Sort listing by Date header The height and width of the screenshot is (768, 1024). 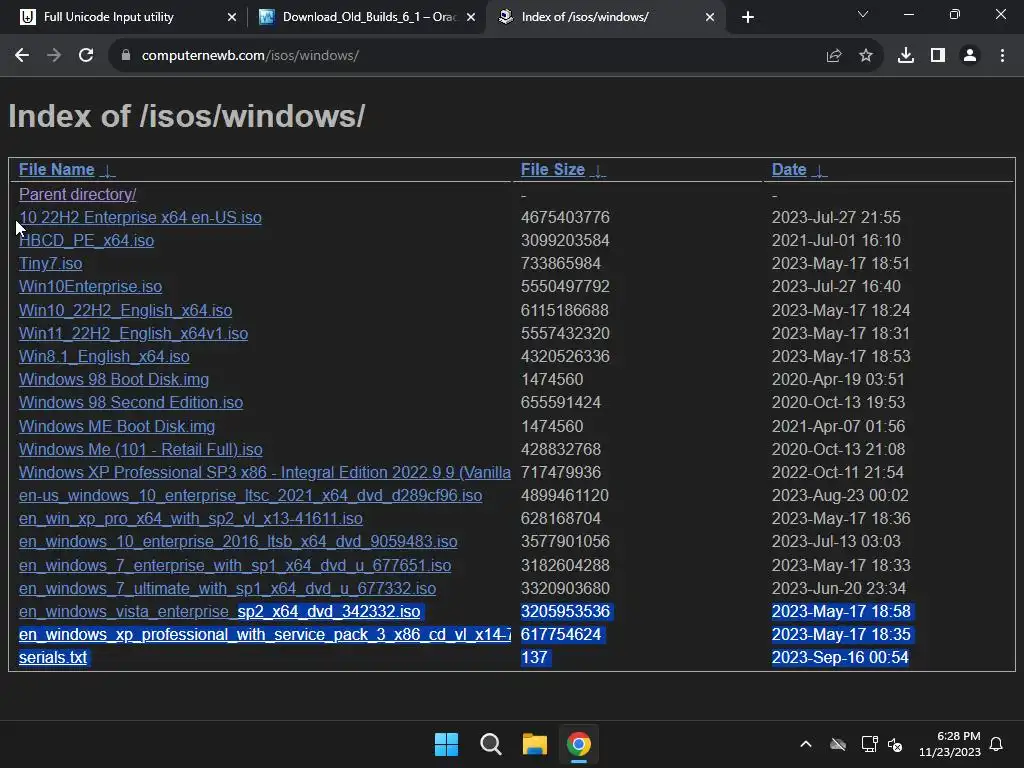pos(789,170)
